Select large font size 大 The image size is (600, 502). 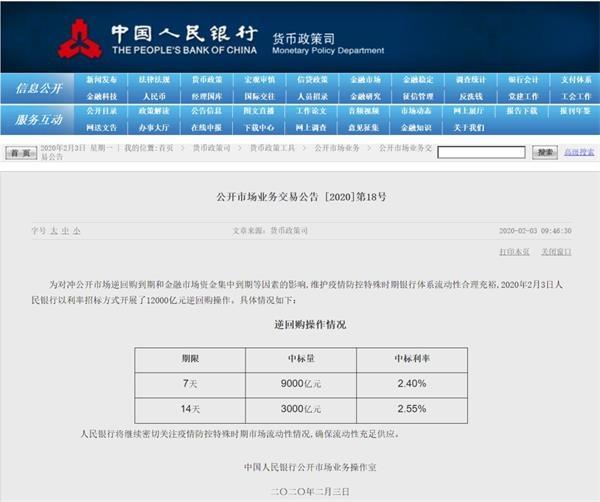(x=54, y=231)
